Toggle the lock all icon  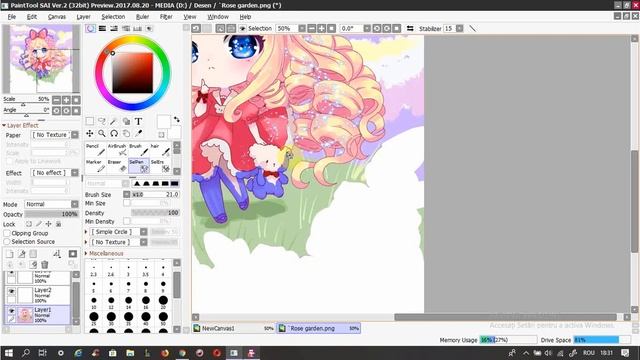58,224
